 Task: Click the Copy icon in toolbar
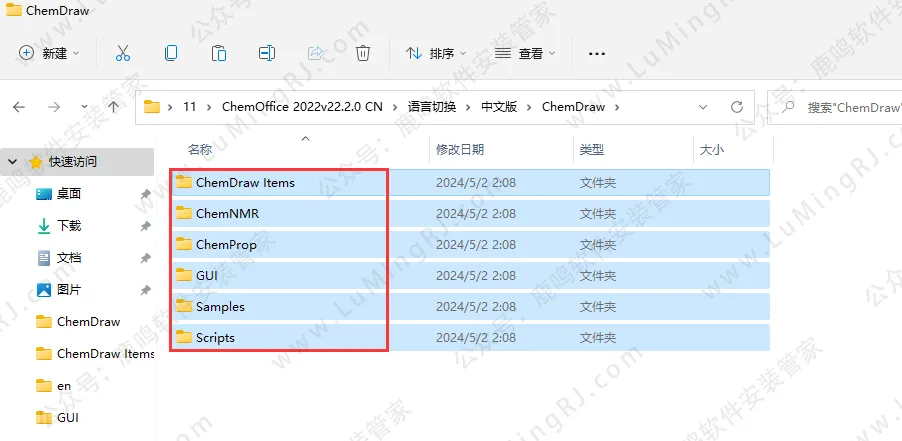171,53
